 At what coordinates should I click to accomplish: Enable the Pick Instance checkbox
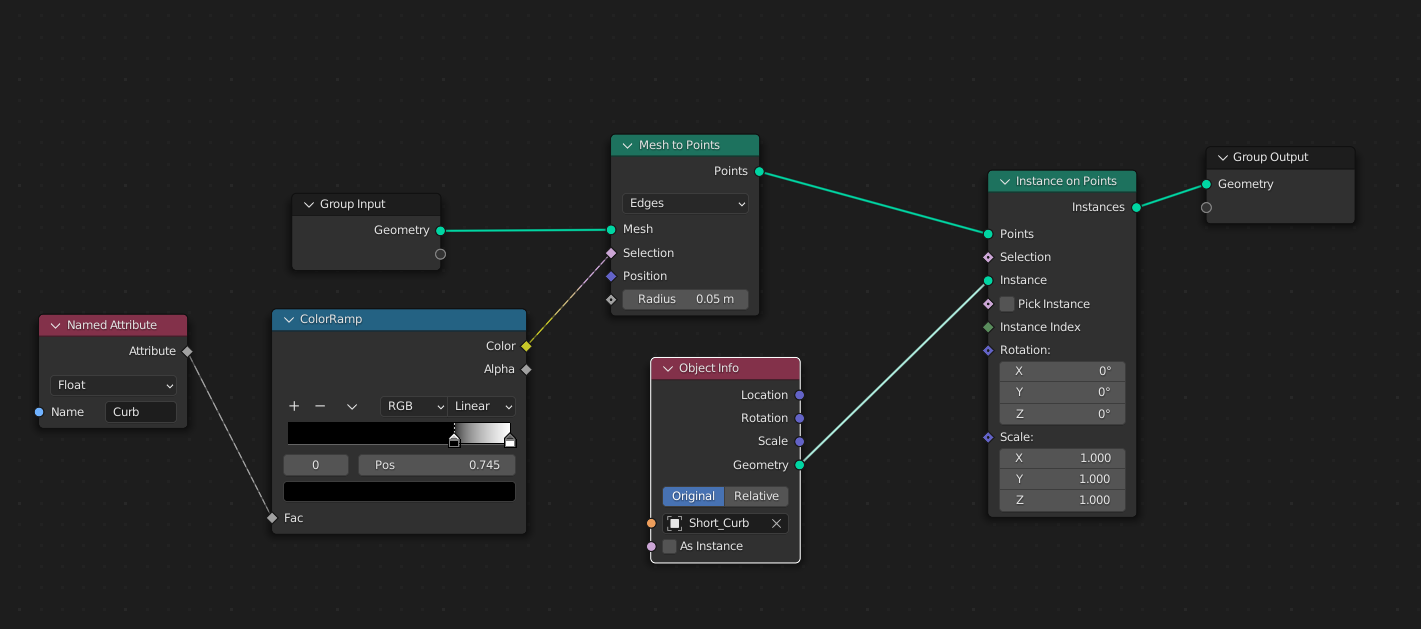tap(1007, 304)
